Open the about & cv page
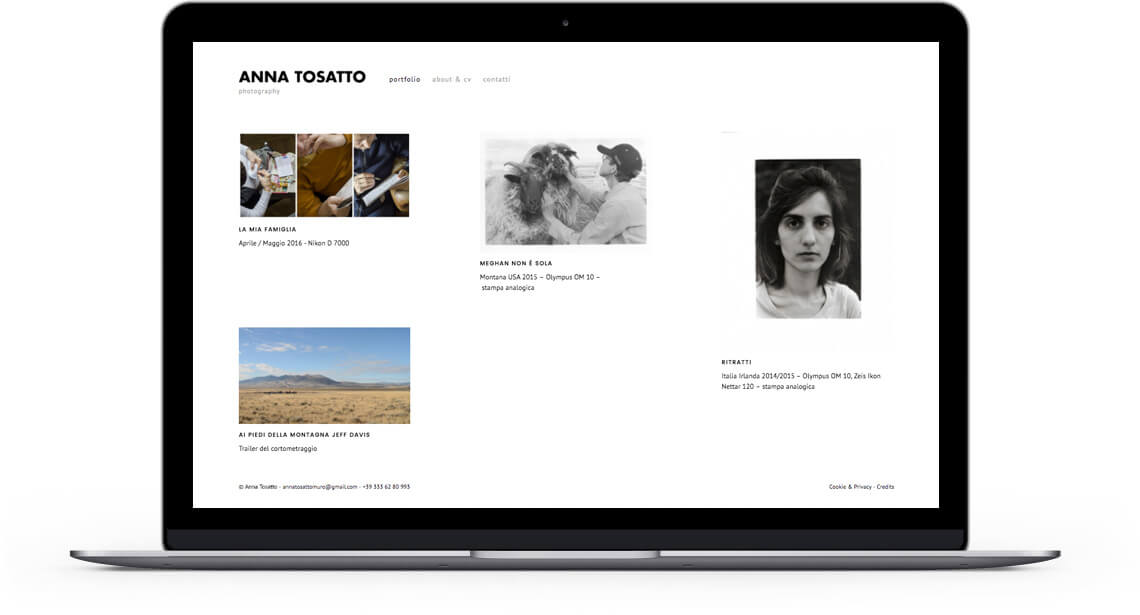 point(451,79)
